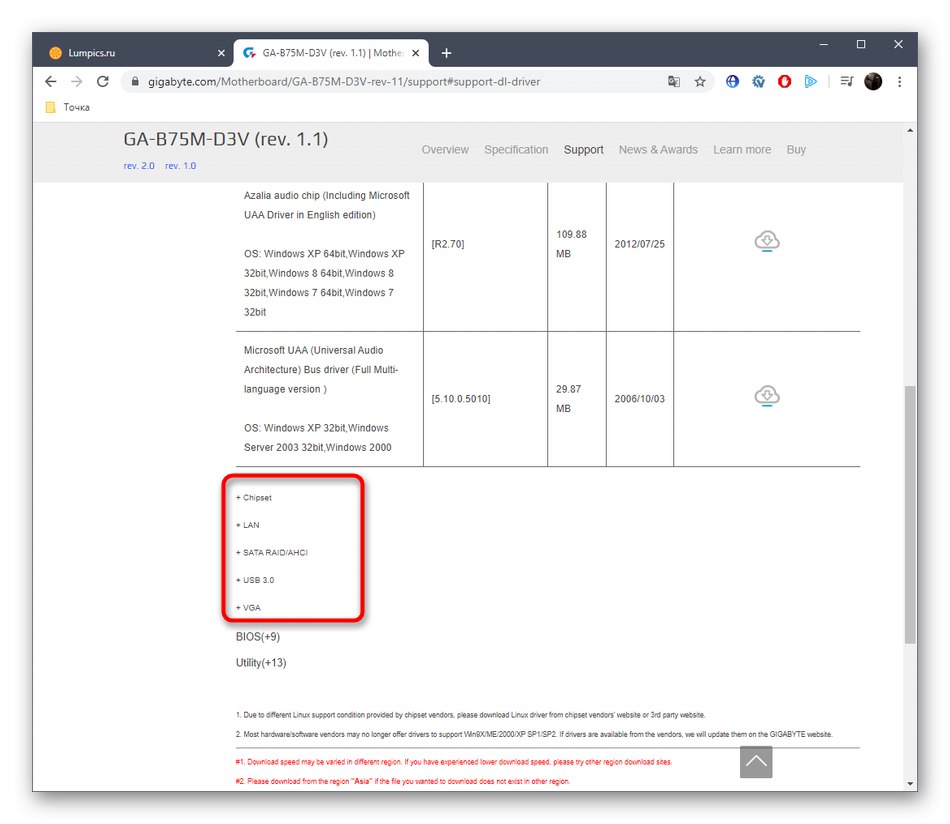The height and width of the screenshot is (824, 950).
Task: Click the browser forward arrow
Action: [x=76, y=81]
